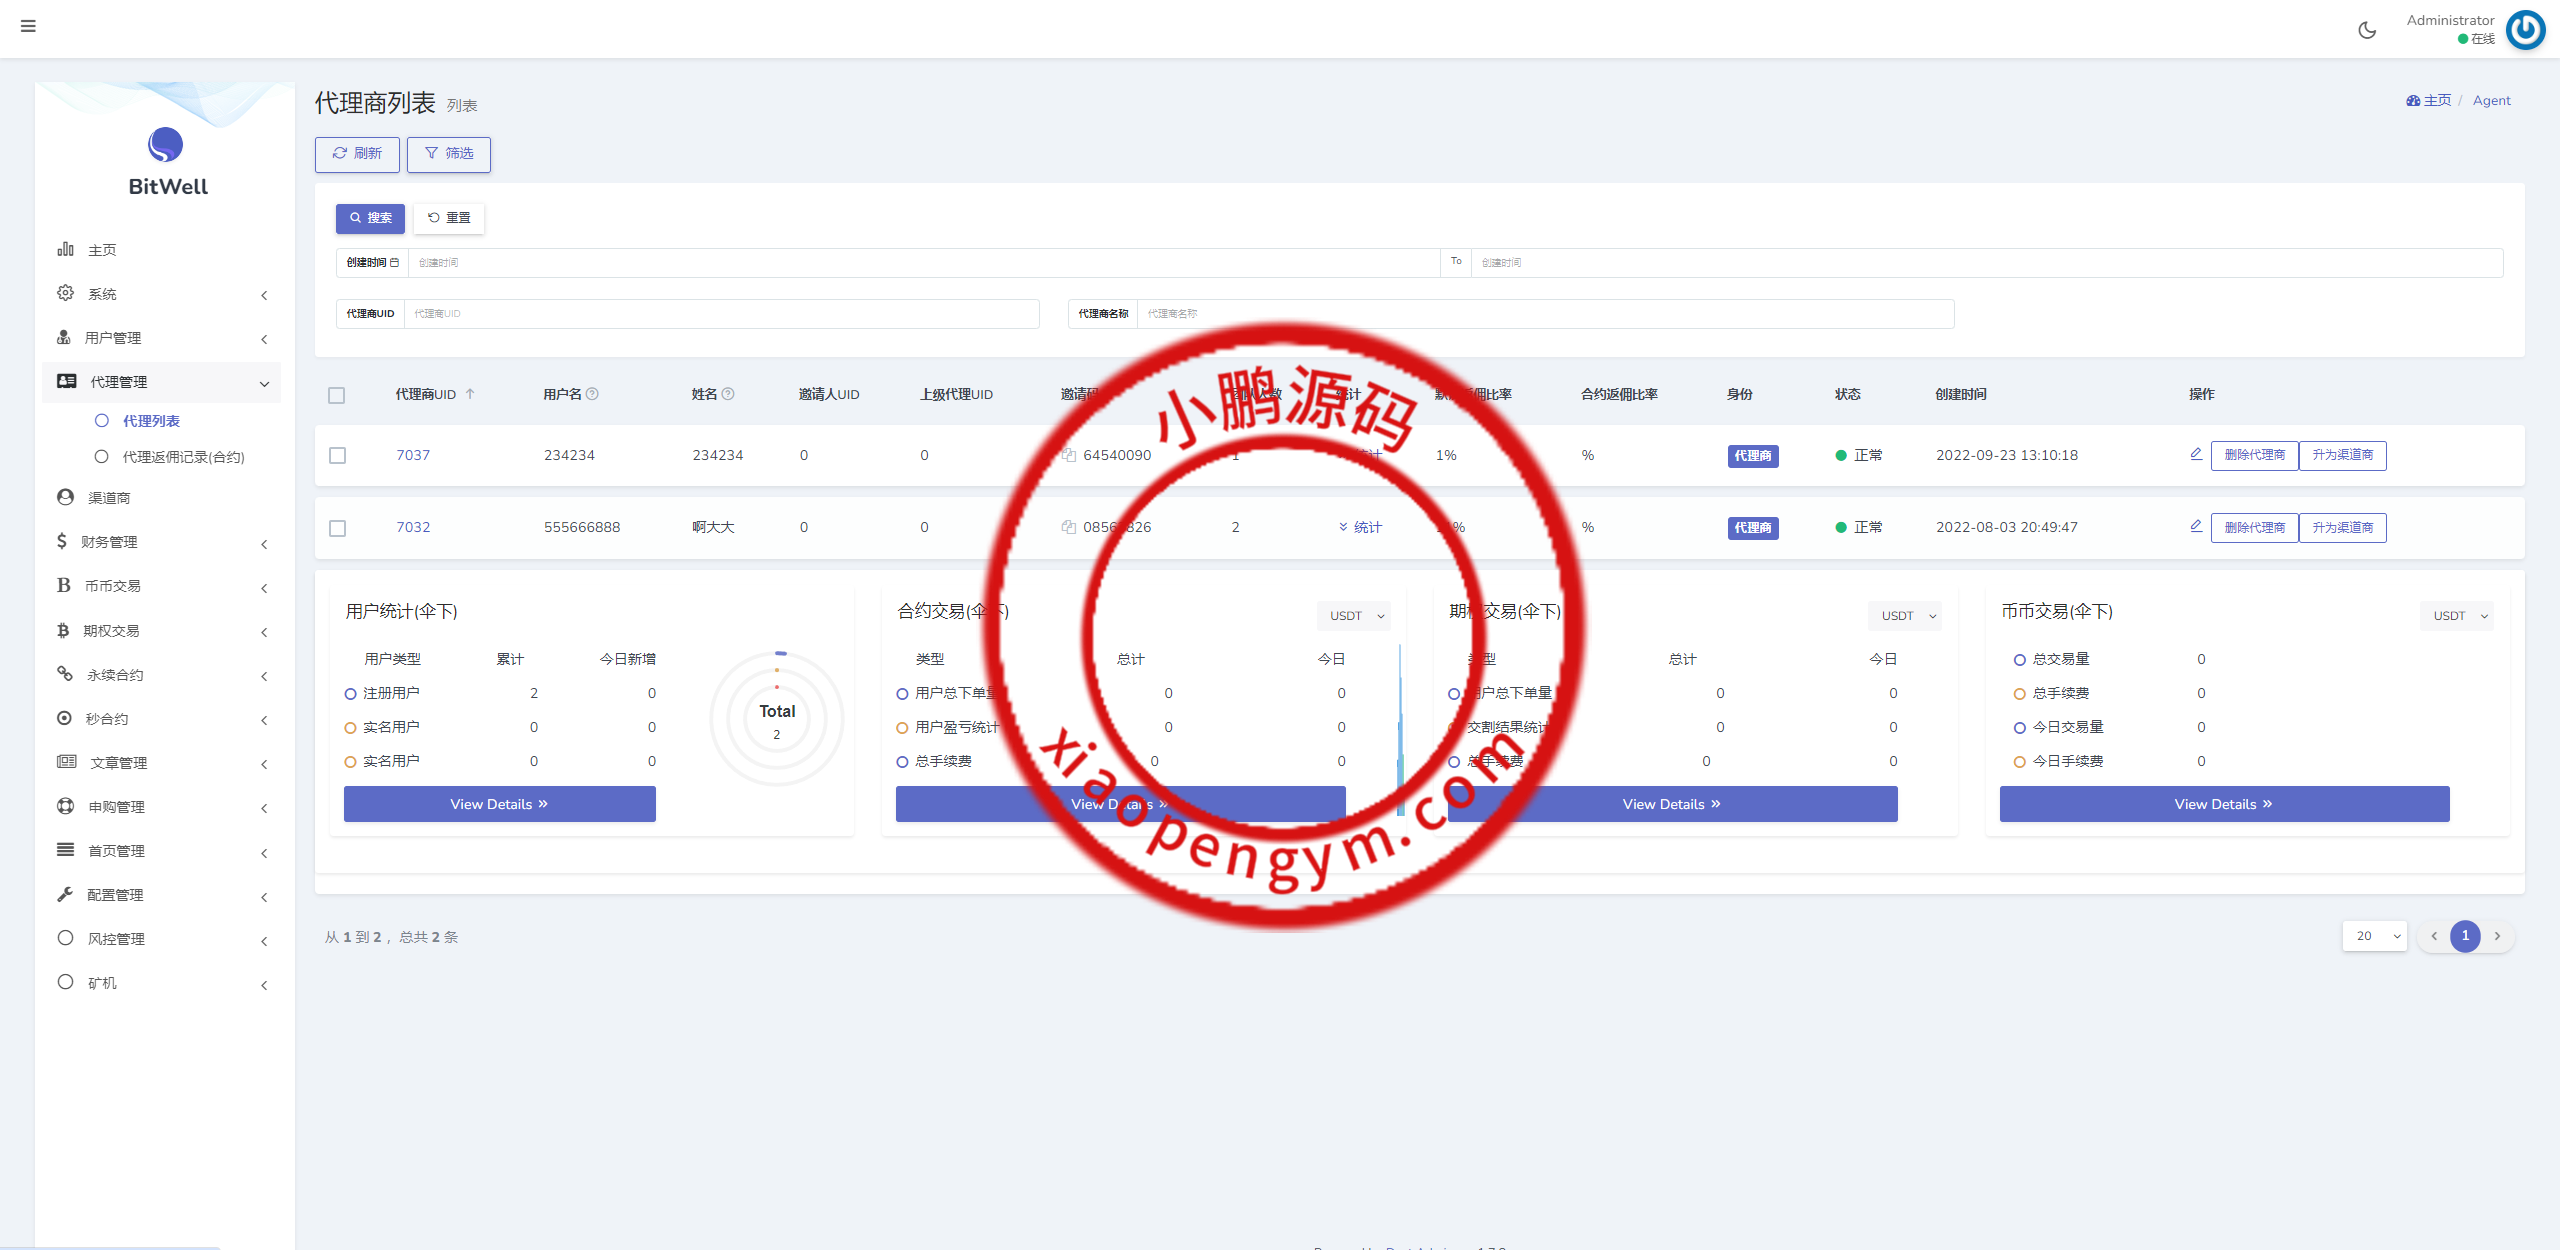The image size is (2560, 1250).
Task: Tick the checkbox for agent 7037
Action: coord(338,455)
